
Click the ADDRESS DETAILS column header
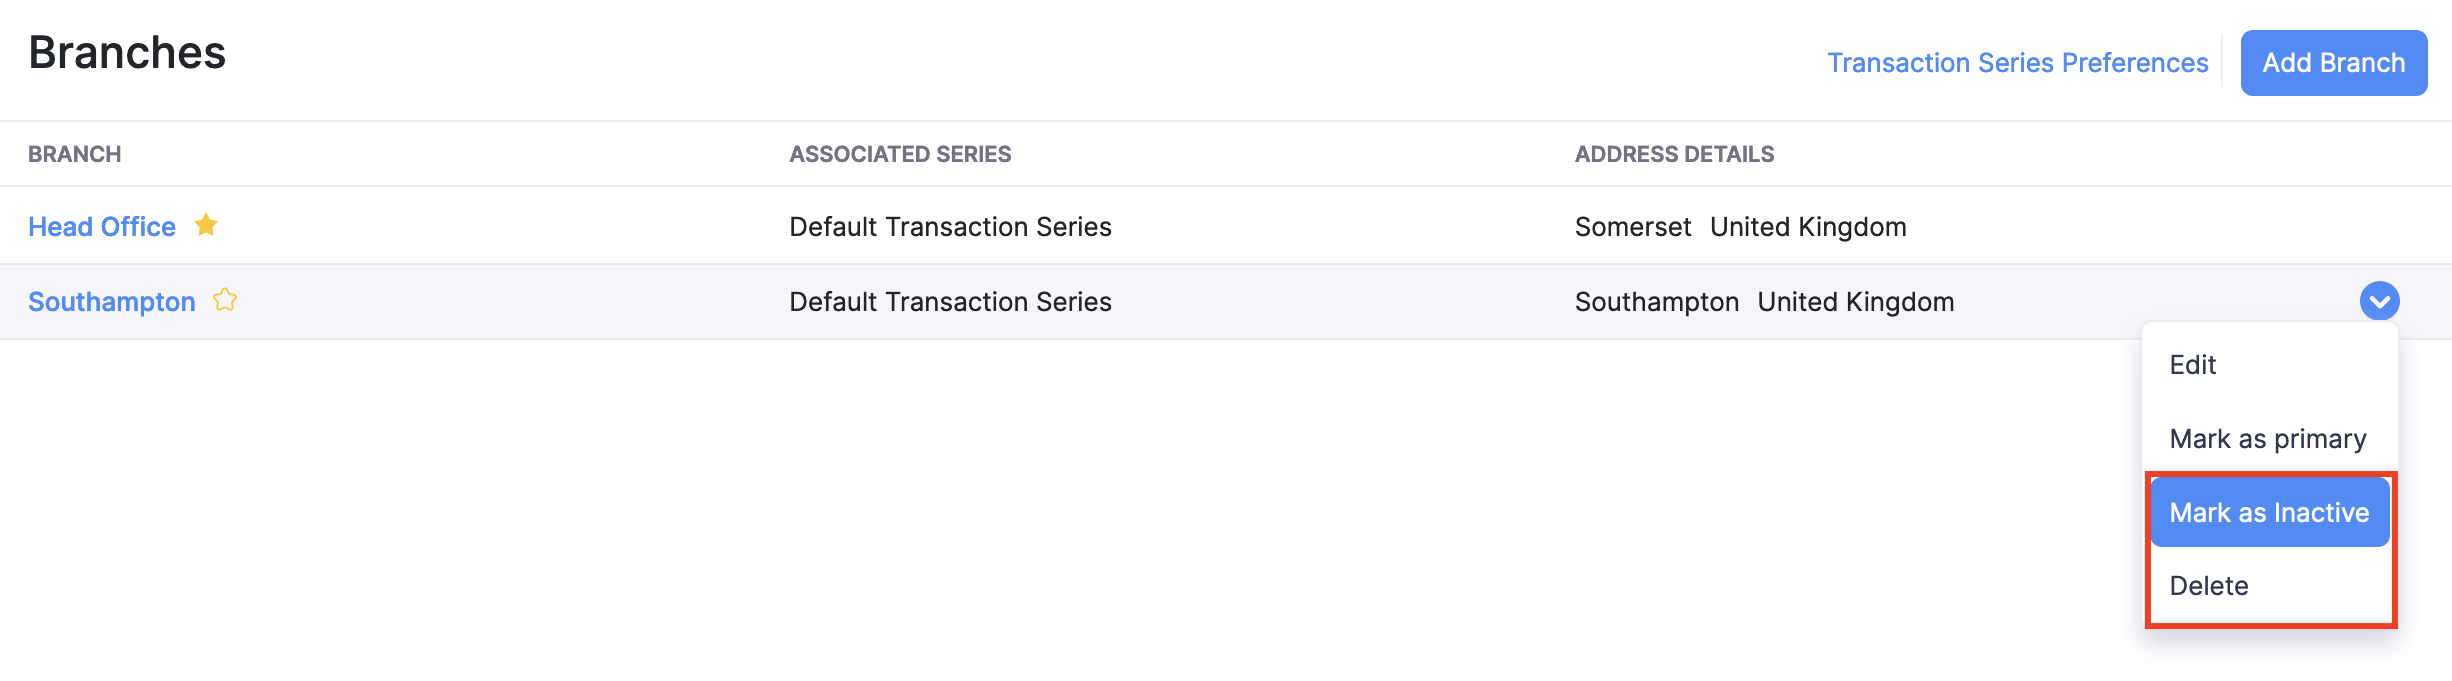(x=1674, y=154)
